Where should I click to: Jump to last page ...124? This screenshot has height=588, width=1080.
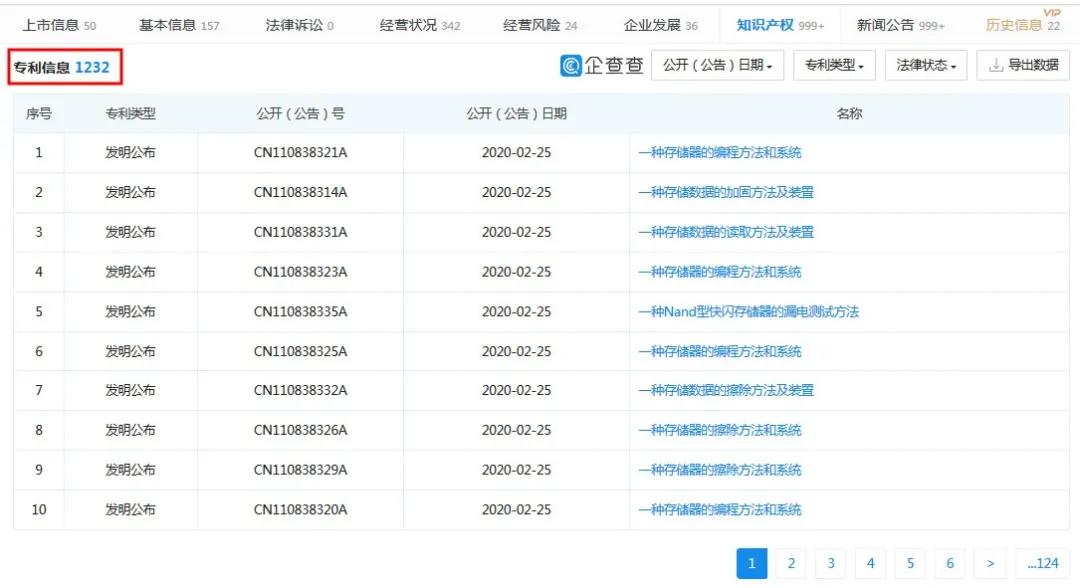point(1043,563)
